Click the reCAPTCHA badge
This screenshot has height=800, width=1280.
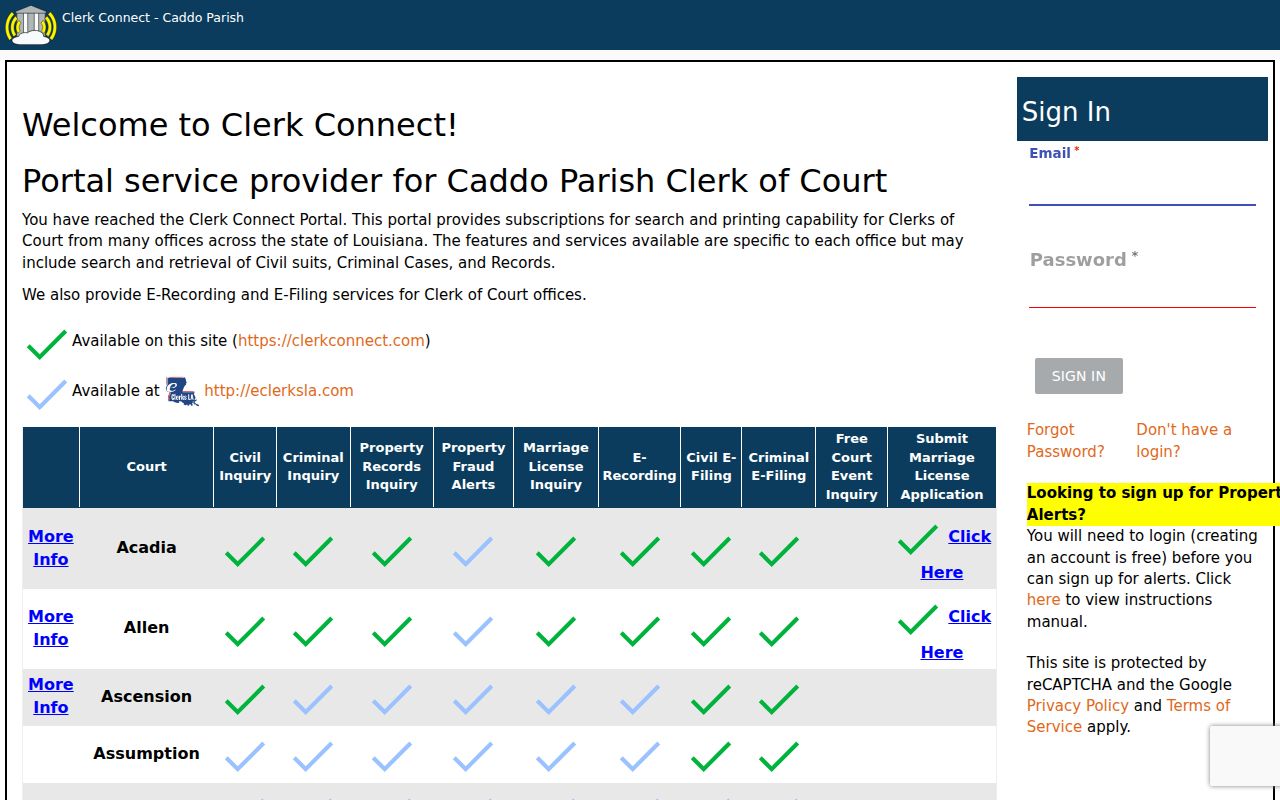1245,756
